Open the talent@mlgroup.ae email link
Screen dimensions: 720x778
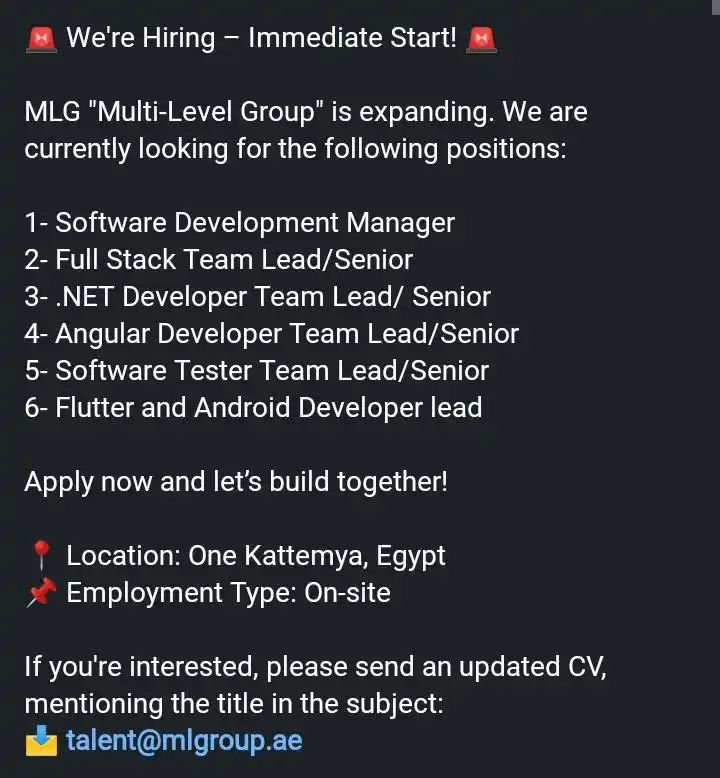(184, 741)
